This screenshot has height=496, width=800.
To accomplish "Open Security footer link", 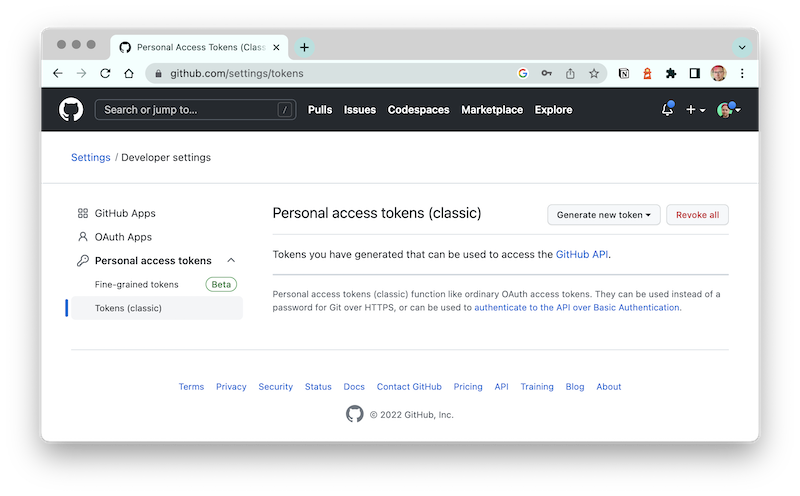I will click(276, 386).
